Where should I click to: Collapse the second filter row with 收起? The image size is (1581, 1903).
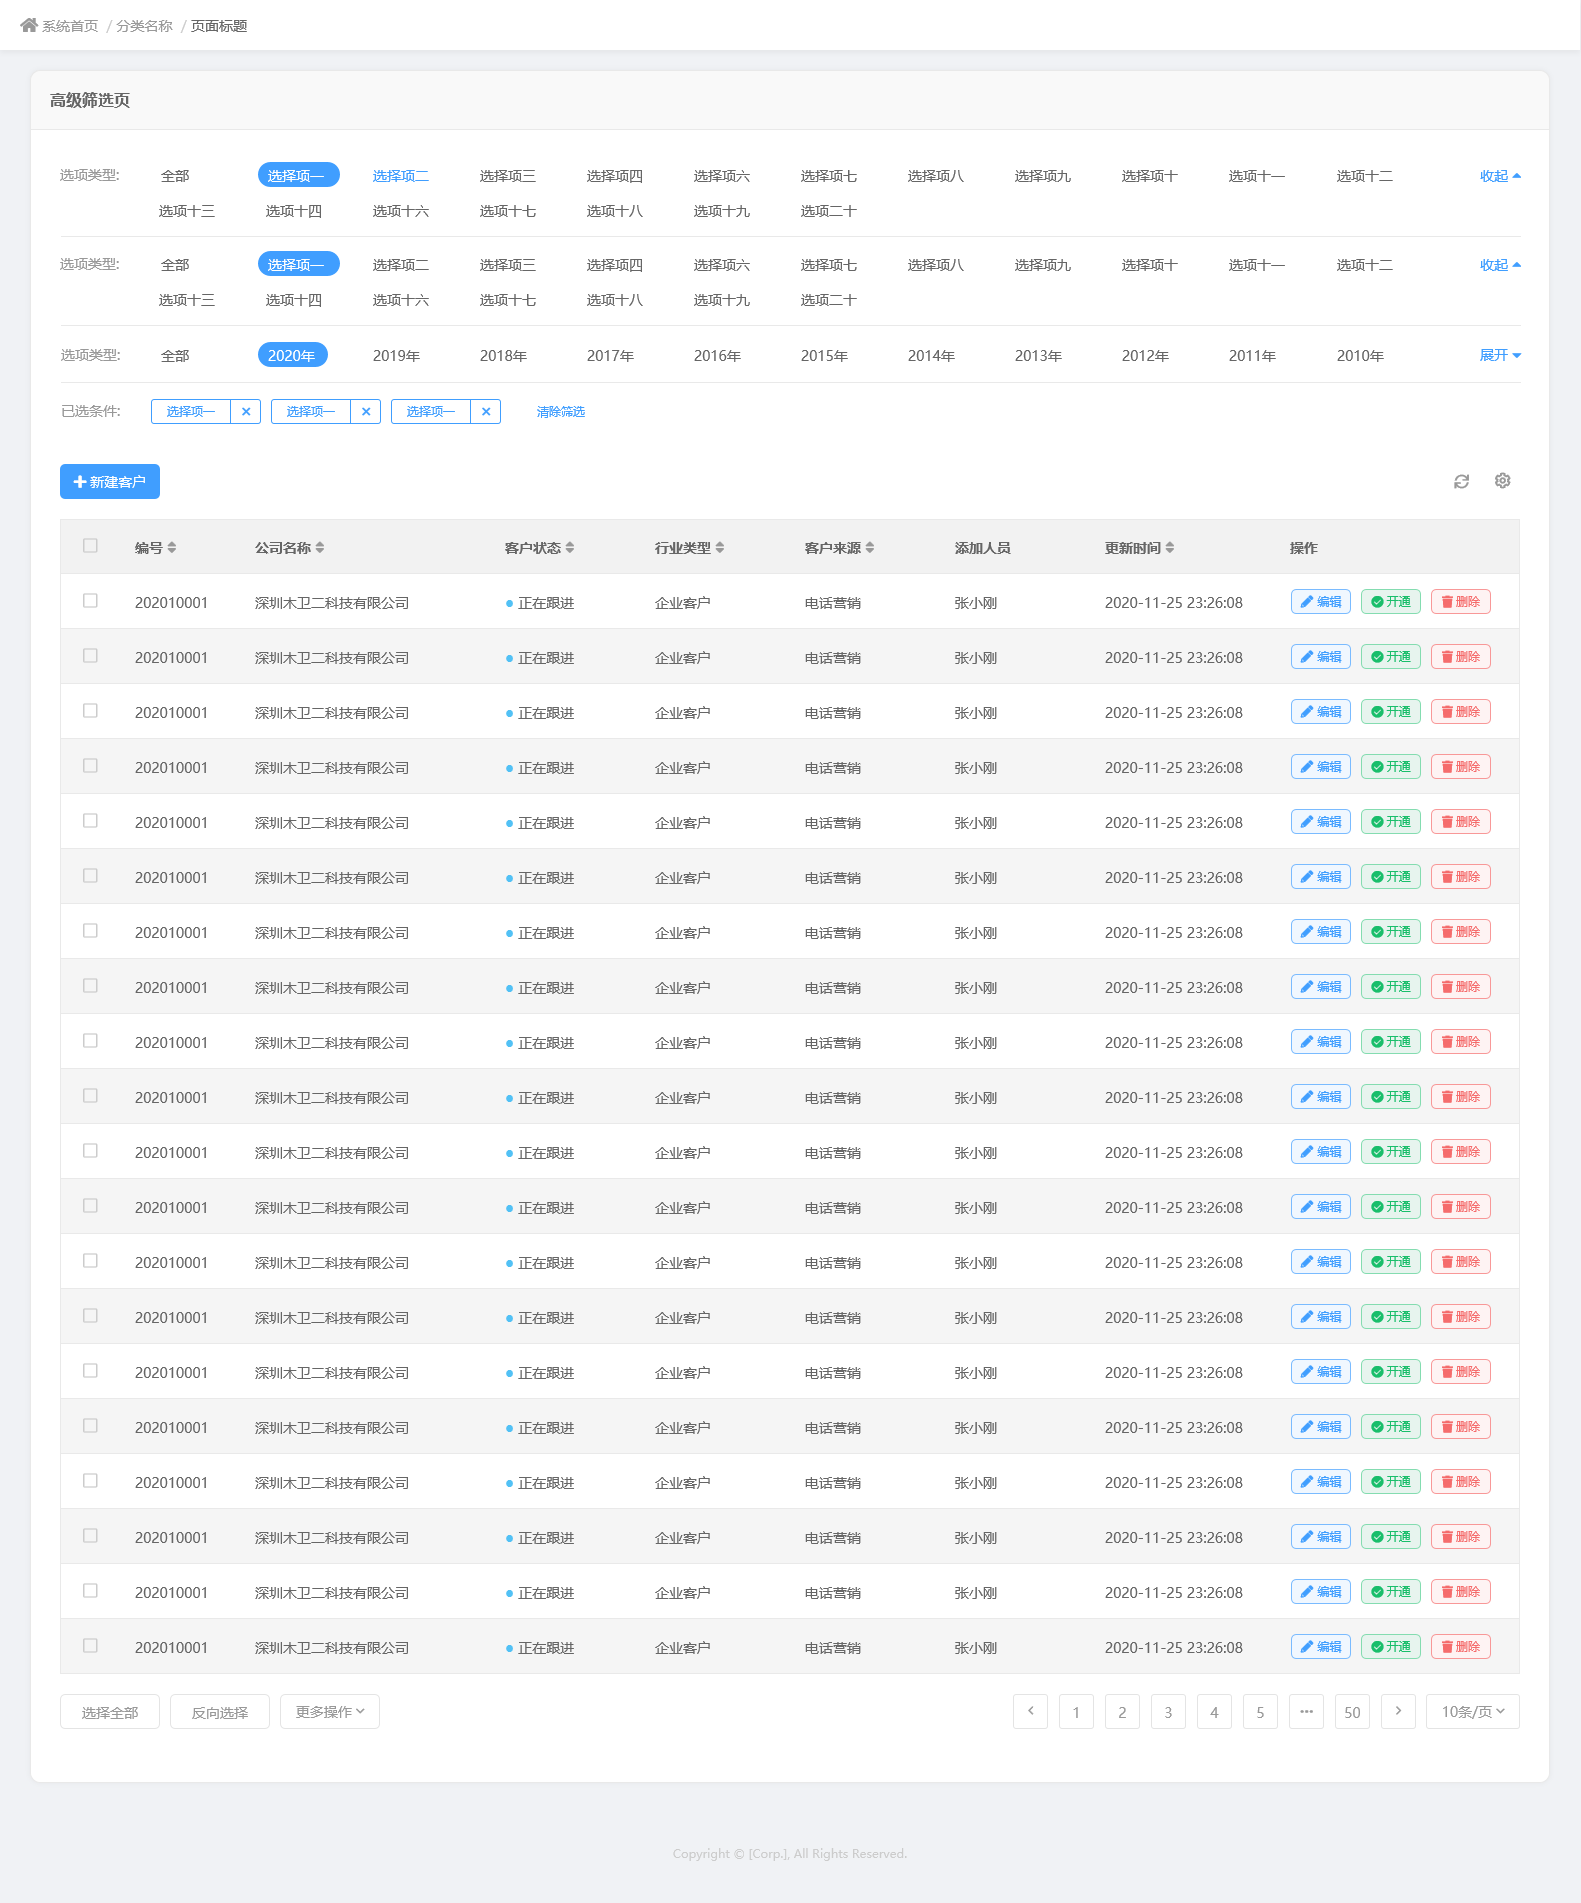pyautogui.click(x=1500, y=265)
